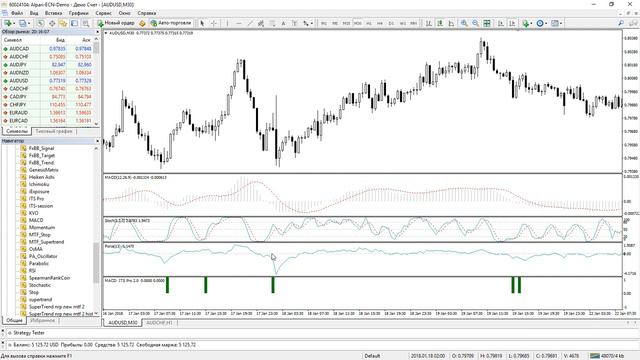Switch to D1 timeframe
This screenshot has width=640, height=360.
click(391, 23)
